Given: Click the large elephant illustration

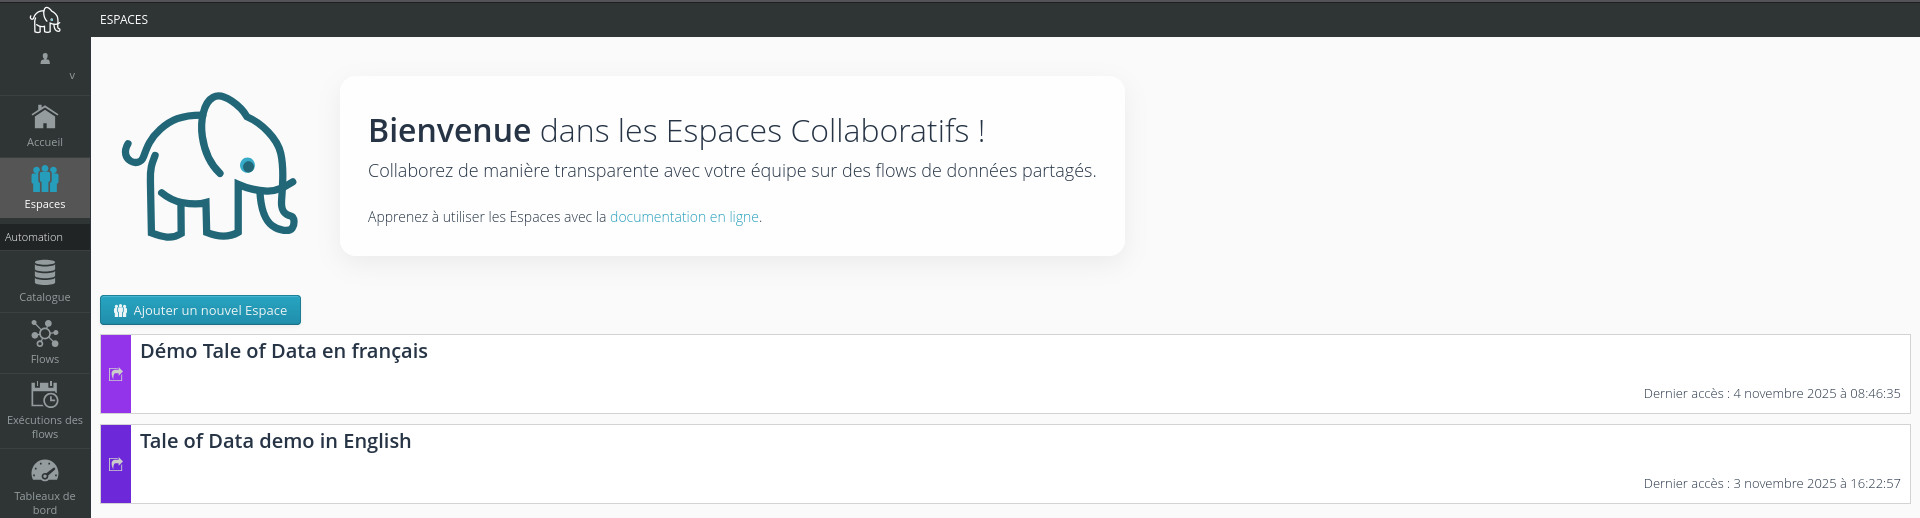Looking at the screenshot, I should (210, 166).
